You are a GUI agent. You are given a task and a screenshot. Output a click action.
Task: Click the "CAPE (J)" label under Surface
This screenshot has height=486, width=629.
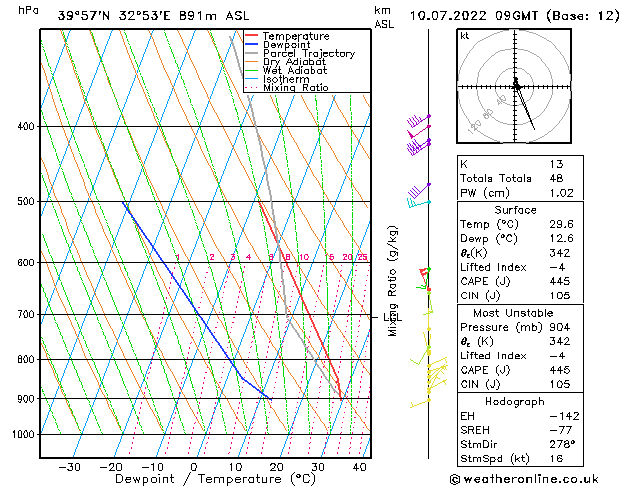[x=485, y=281]
